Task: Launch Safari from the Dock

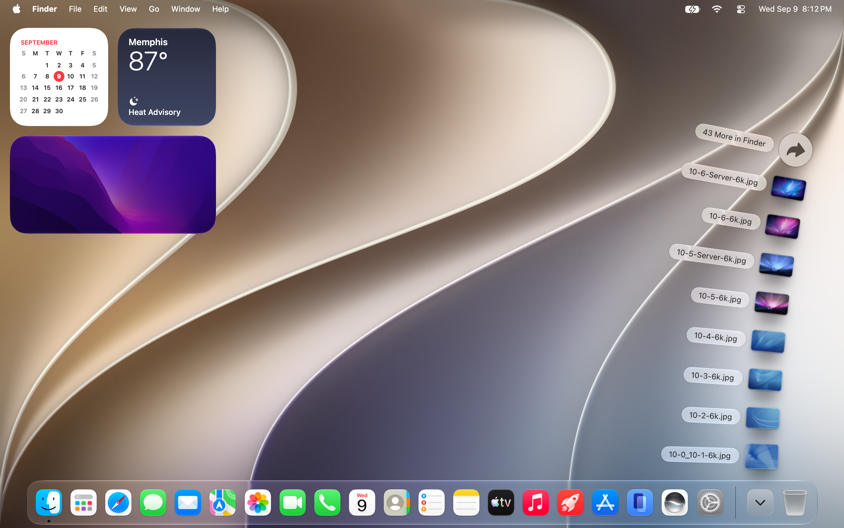Action: point(118,503)
